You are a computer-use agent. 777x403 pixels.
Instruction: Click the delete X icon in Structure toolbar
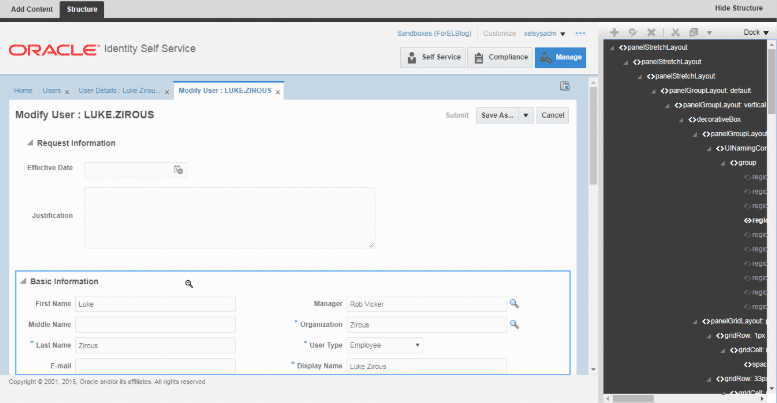[651, 32]
